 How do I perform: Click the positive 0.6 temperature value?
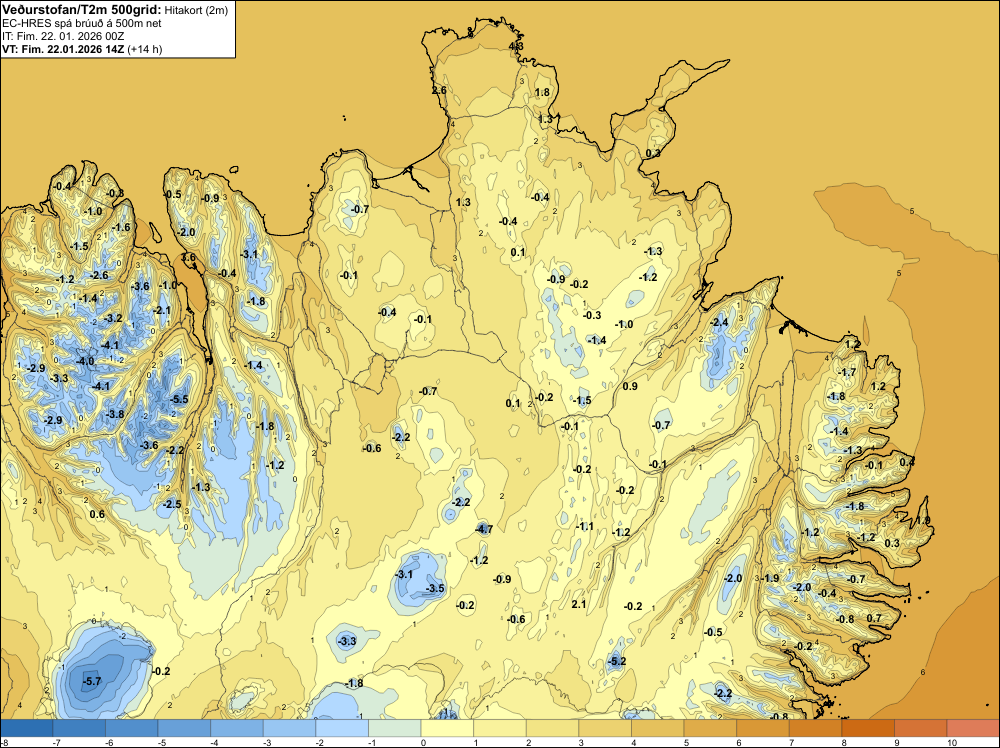[x=97, y=514]
